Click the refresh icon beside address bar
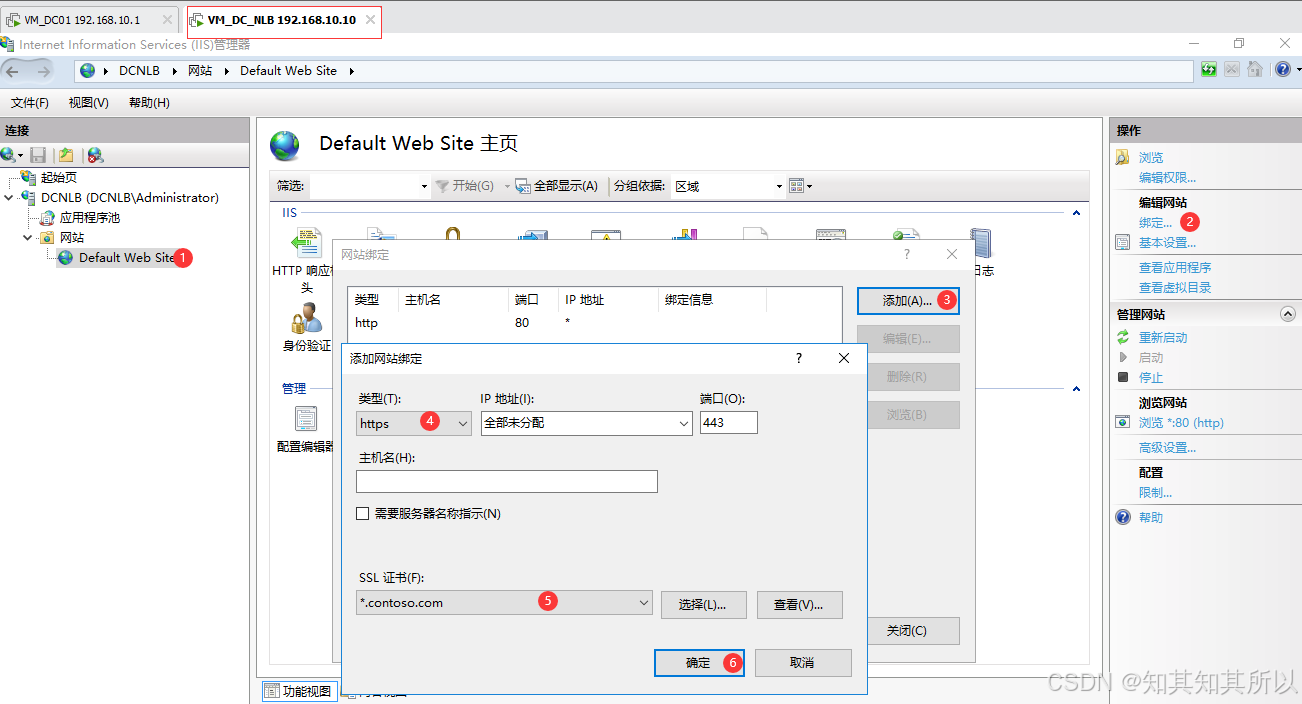Screen dimensions: 1302x704 [1209, 70]
